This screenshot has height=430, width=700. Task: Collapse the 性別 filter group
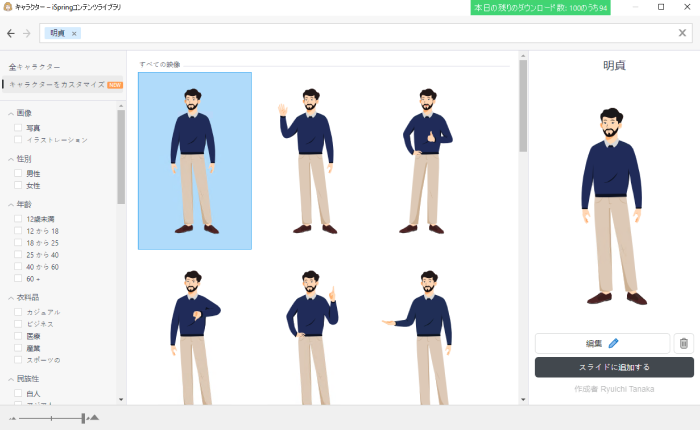click(11, 159)
